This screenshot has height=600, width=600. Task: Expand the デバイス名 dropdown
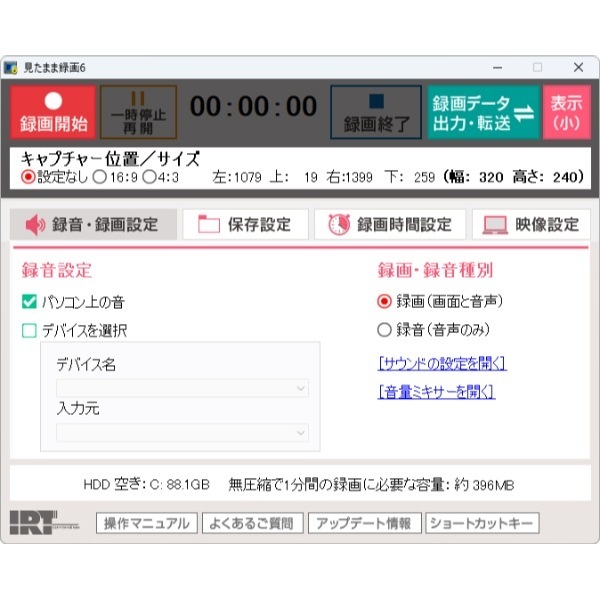182,388
